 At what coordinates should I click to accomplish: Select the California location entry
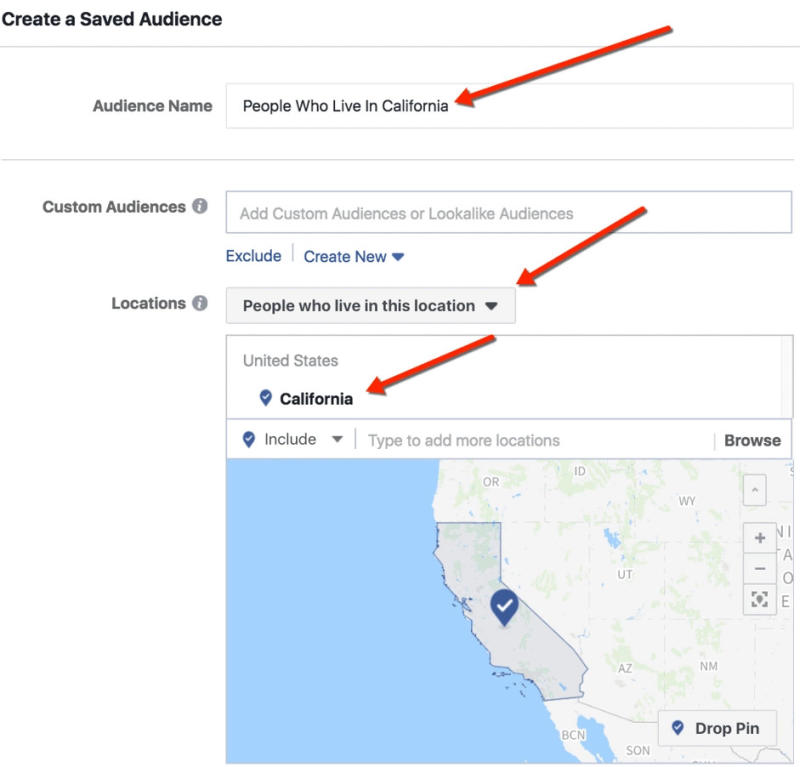tap(316, 399)
